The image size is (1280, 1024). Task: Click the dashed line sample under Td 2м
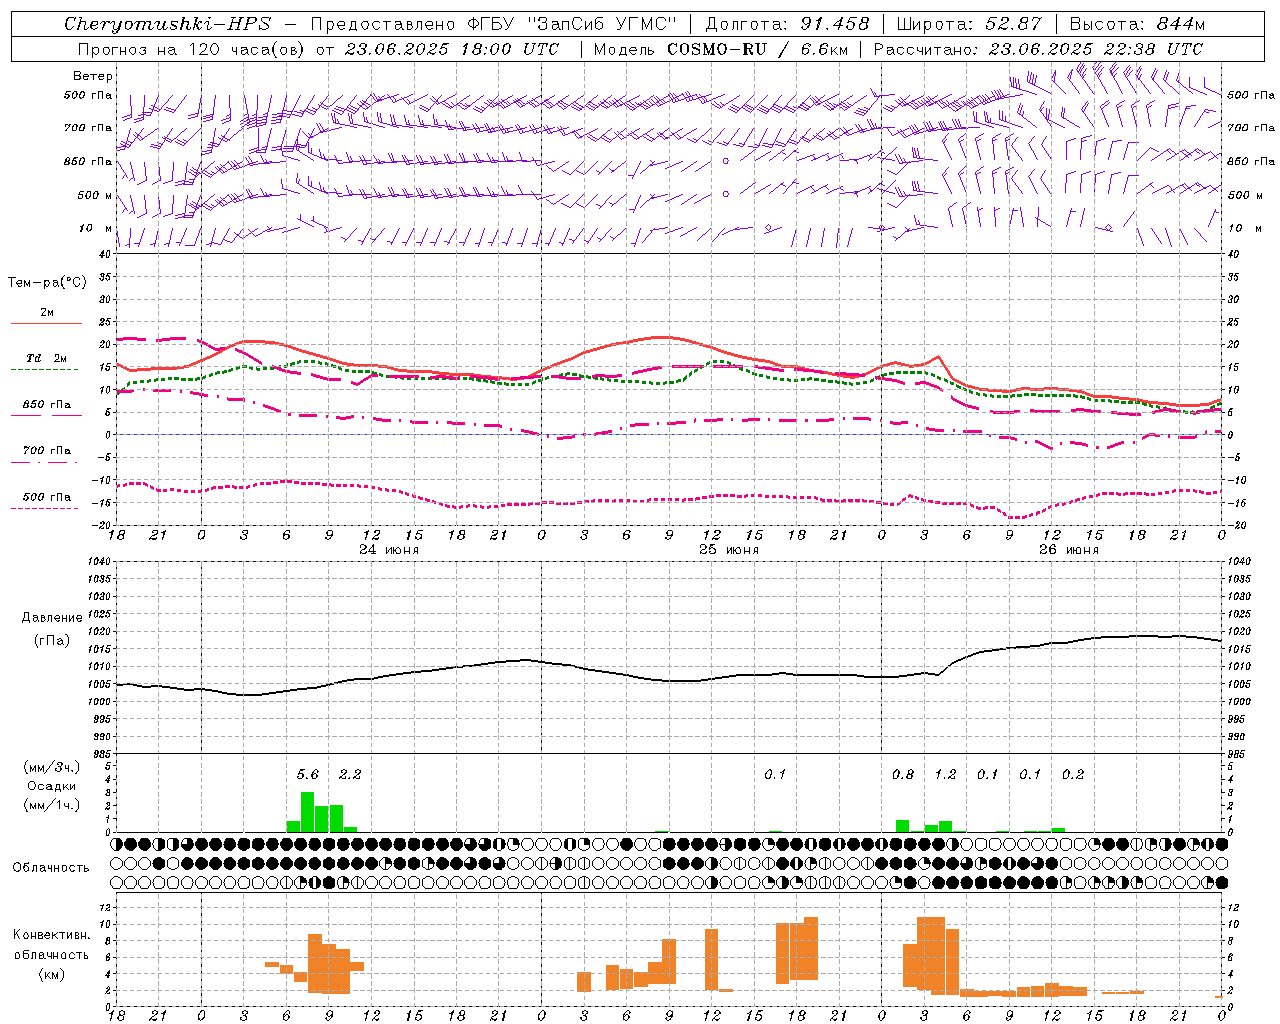(45, 369)
